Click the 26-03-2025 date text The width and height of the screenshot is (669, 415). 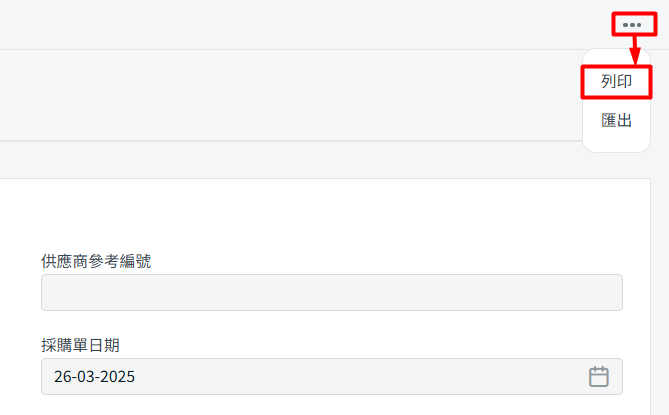click(94, 377)
